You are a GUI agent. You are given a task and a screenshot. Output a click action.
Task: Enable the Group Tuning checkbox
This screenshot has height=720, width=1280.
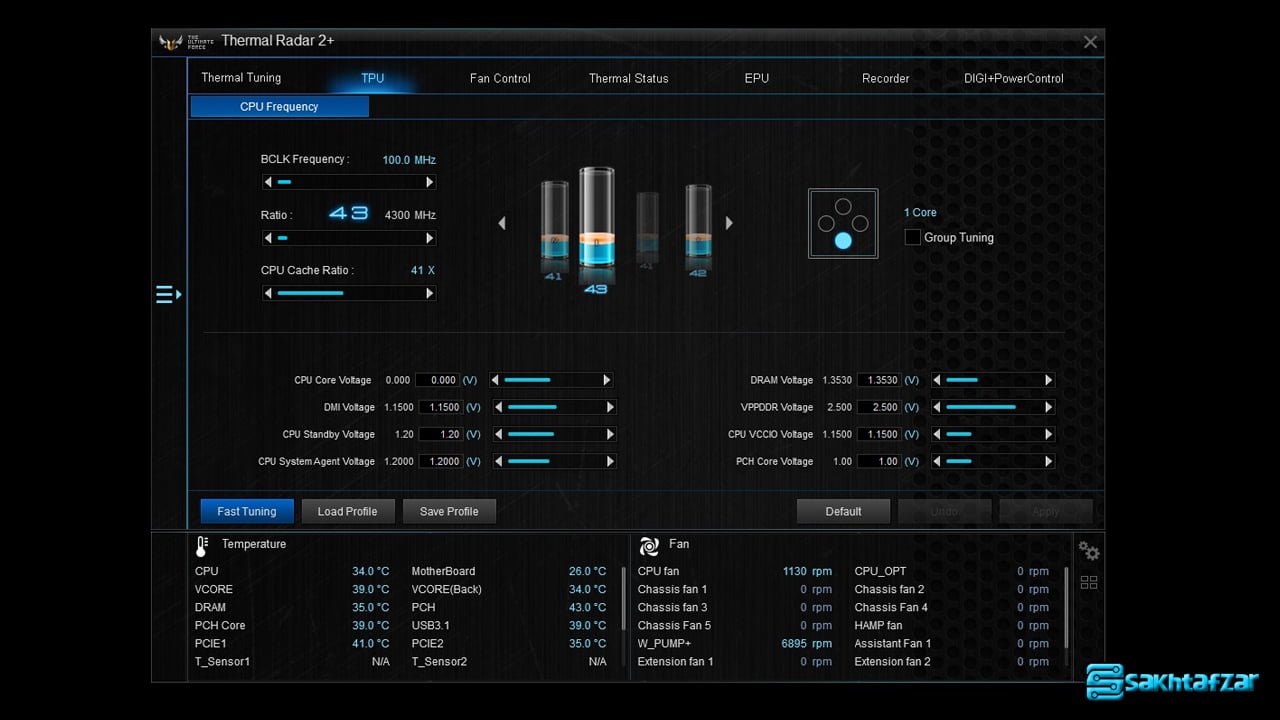point(912,238)
